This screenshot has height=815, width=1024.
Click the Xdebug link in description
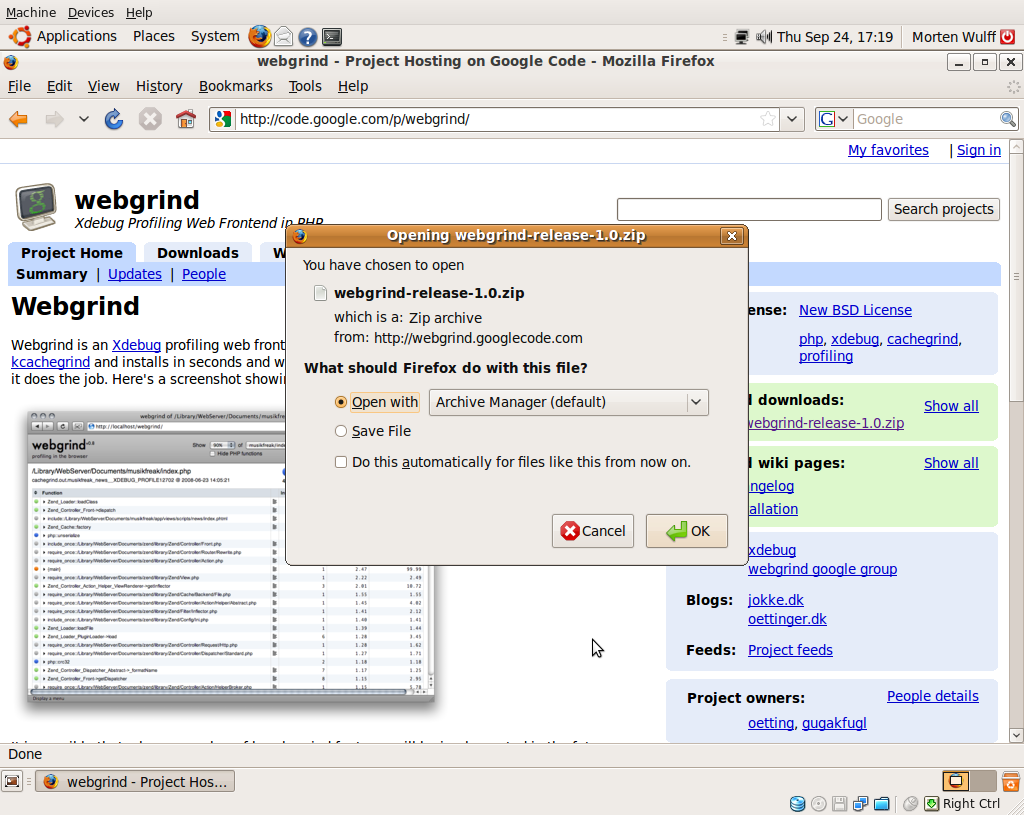point(136,345)
